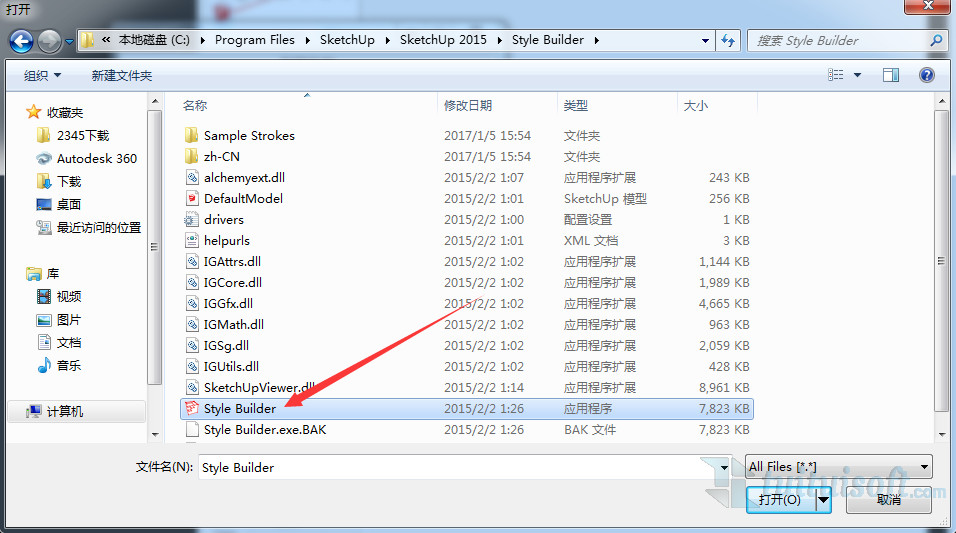
Task: Click the refresh button beside address bar
Action: [x=728, y=41]
